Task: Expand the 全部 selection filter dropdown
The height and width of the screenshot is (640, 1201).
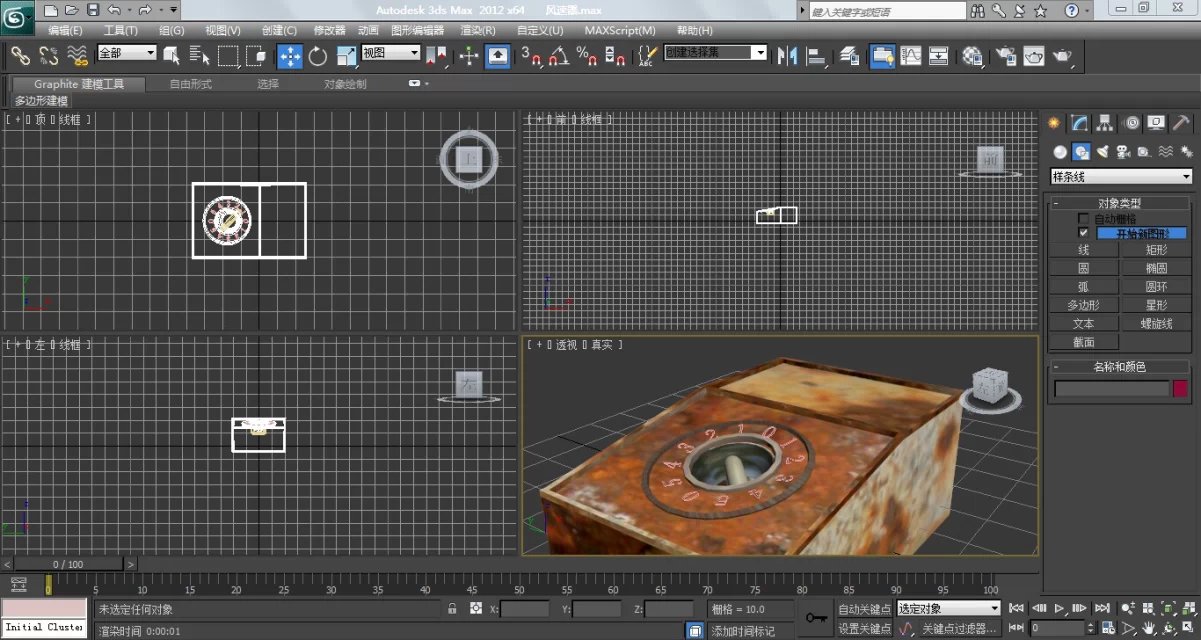Action: 127,53
